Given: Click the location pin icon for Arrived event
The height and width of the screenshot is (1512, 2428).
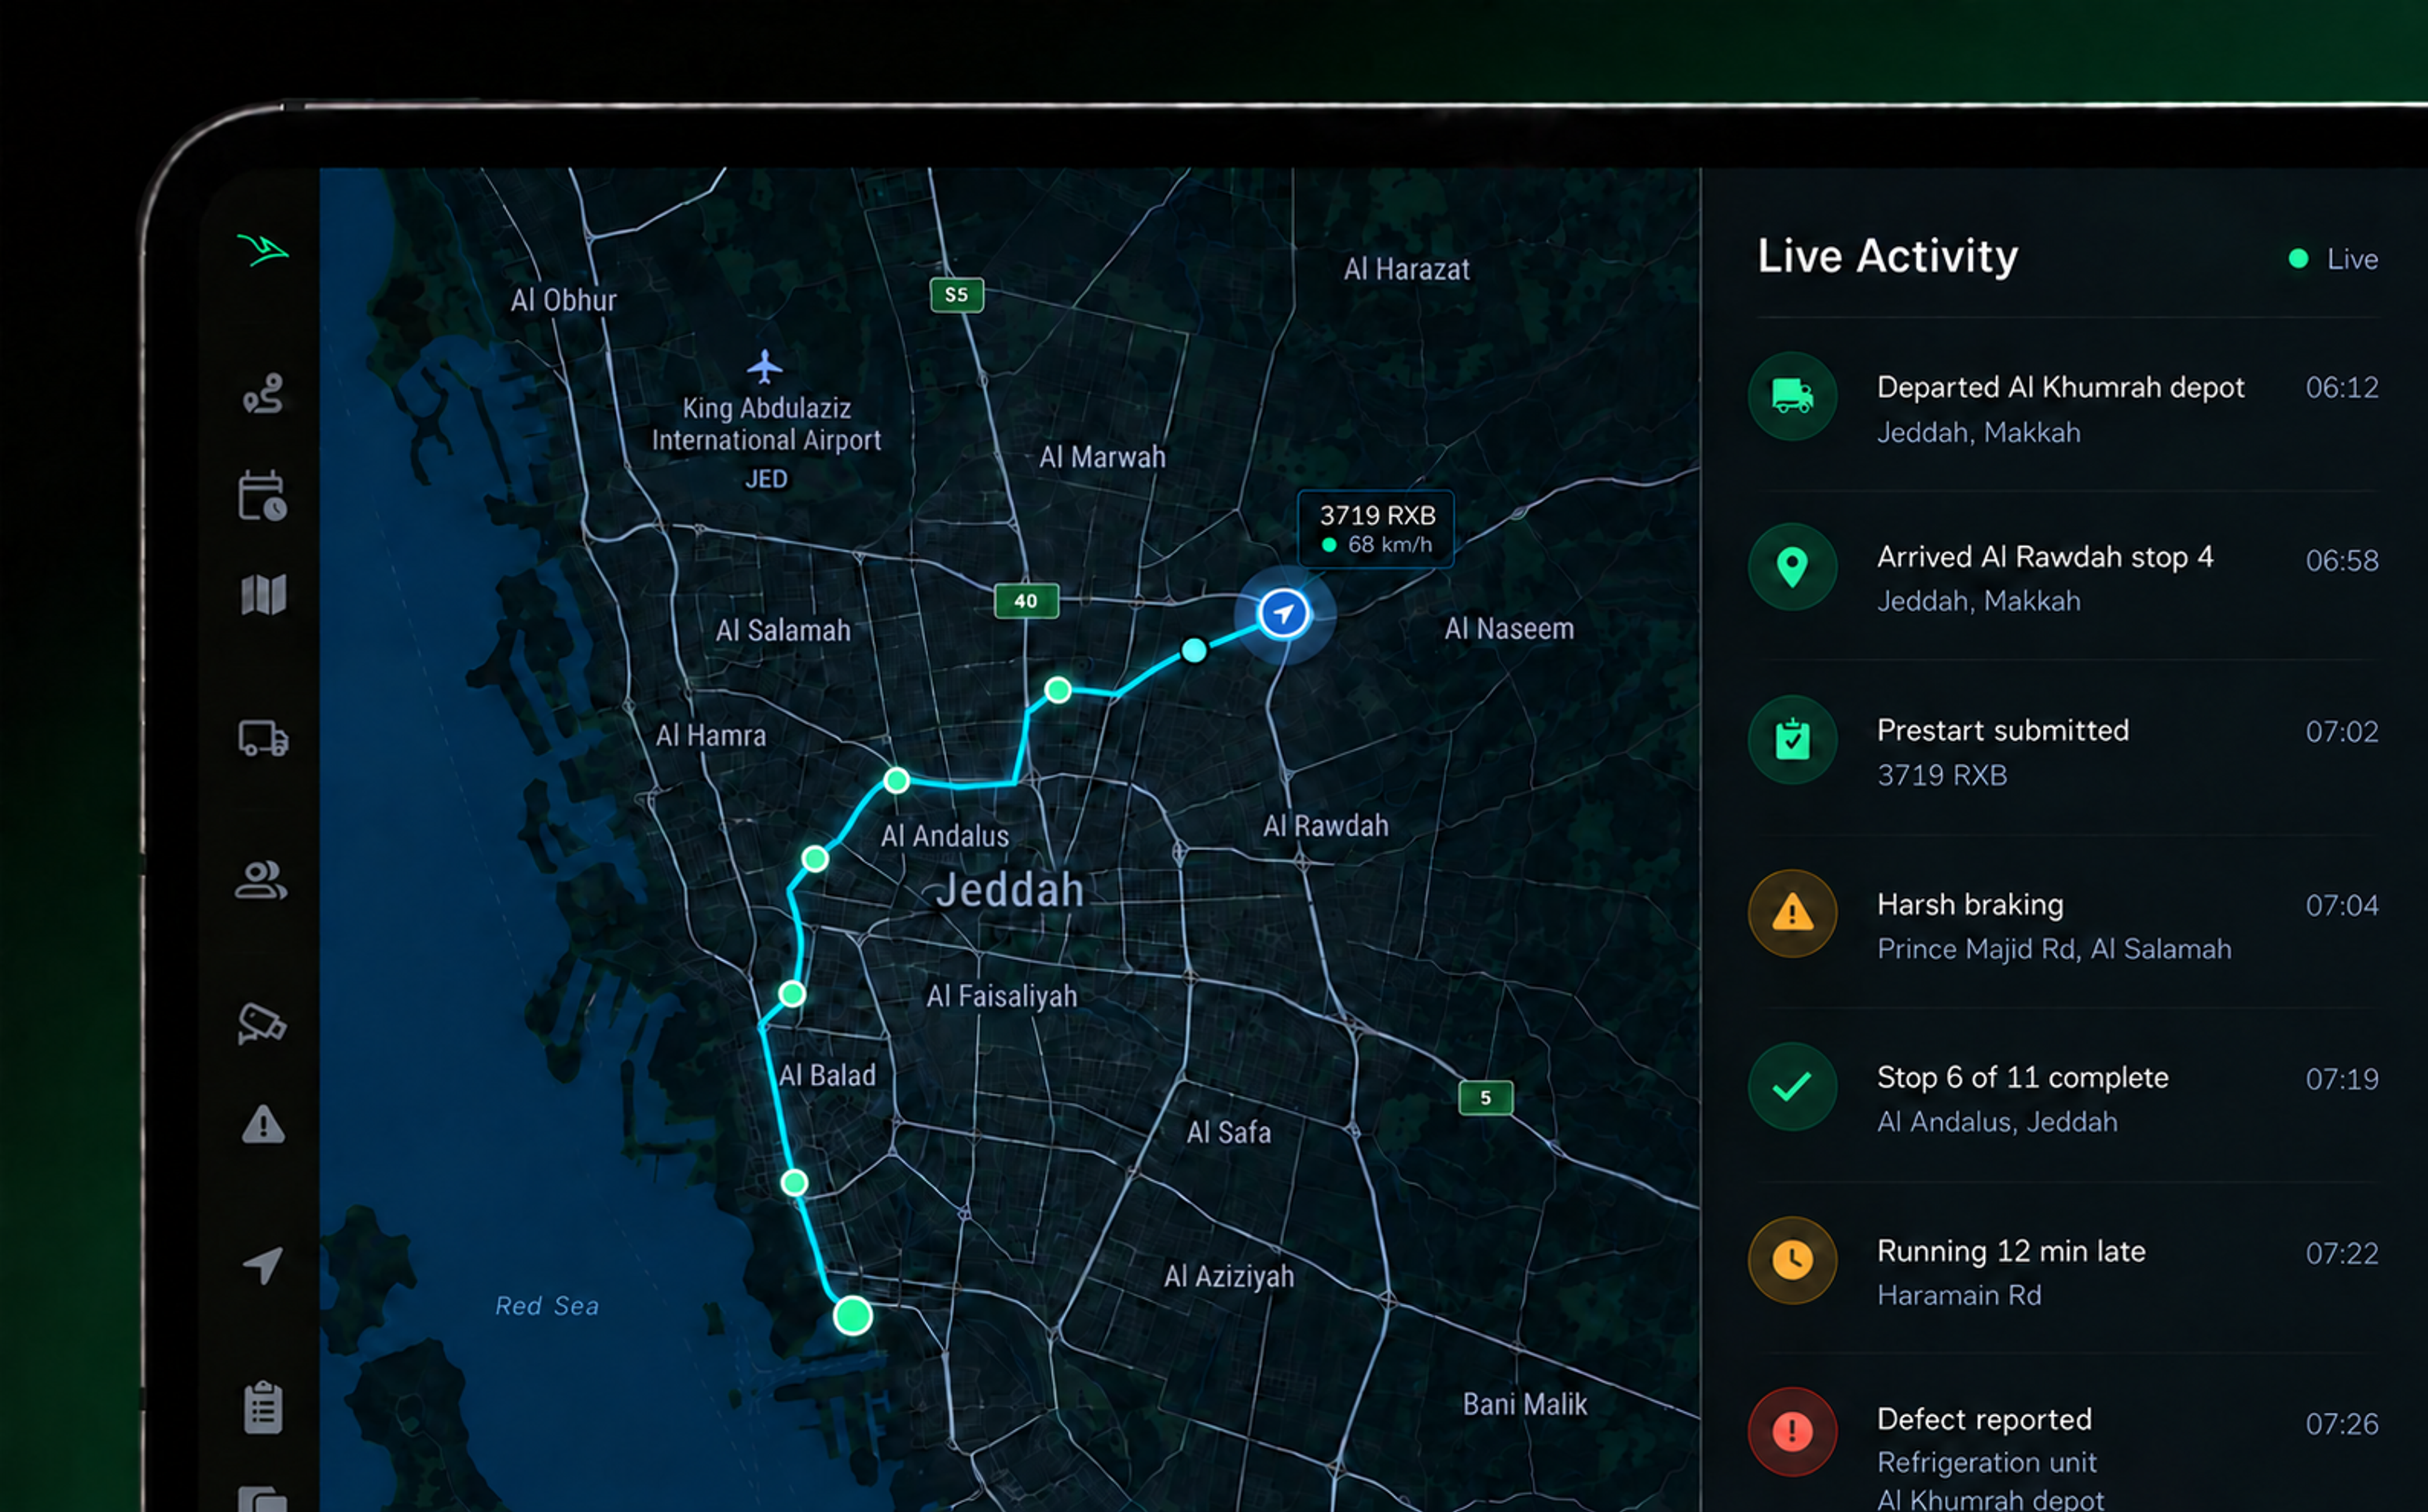Looking at the screenshot, I should (x=1792, y=567).
